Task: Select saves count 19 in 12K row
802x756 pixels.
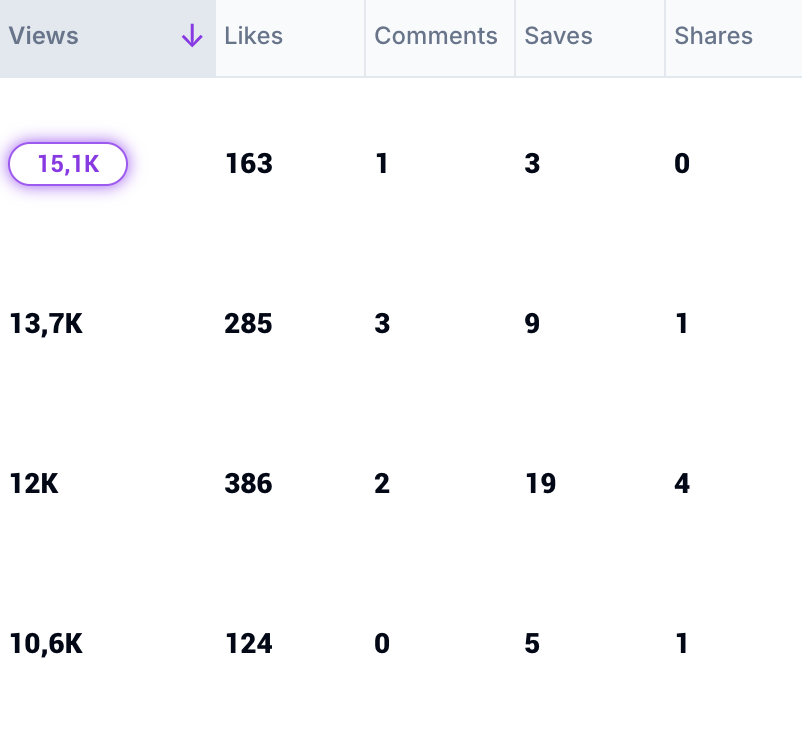Action: tap(540, 484)
